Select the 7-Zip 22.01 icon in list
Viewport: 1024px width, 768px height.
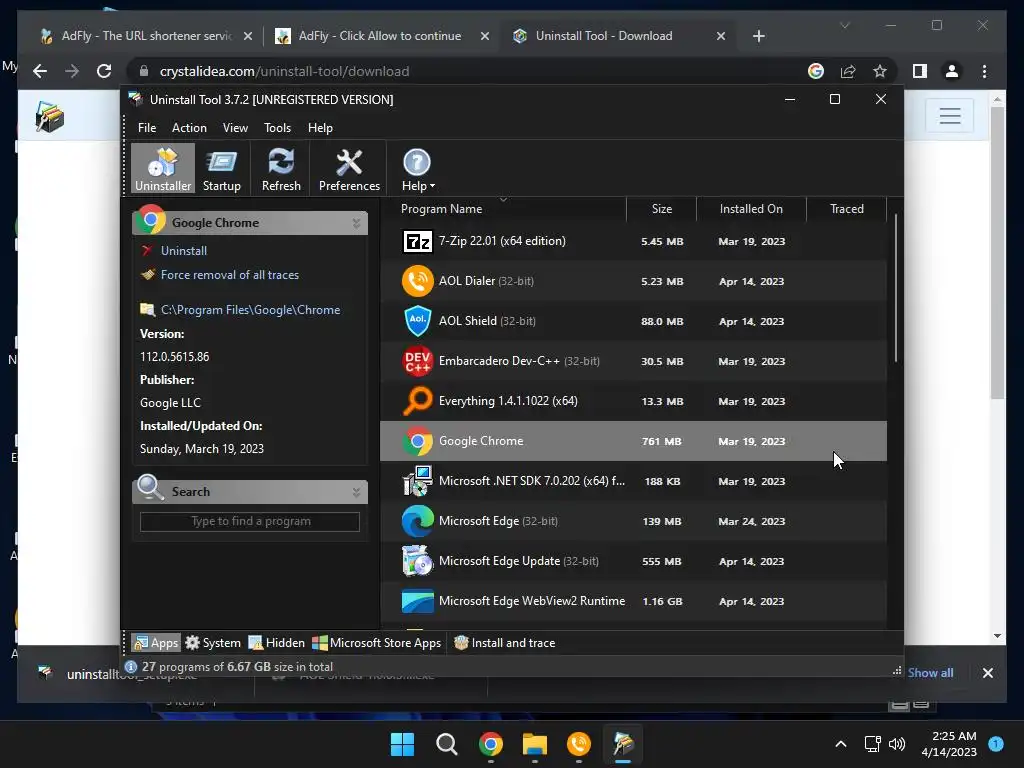click(417, 241)
